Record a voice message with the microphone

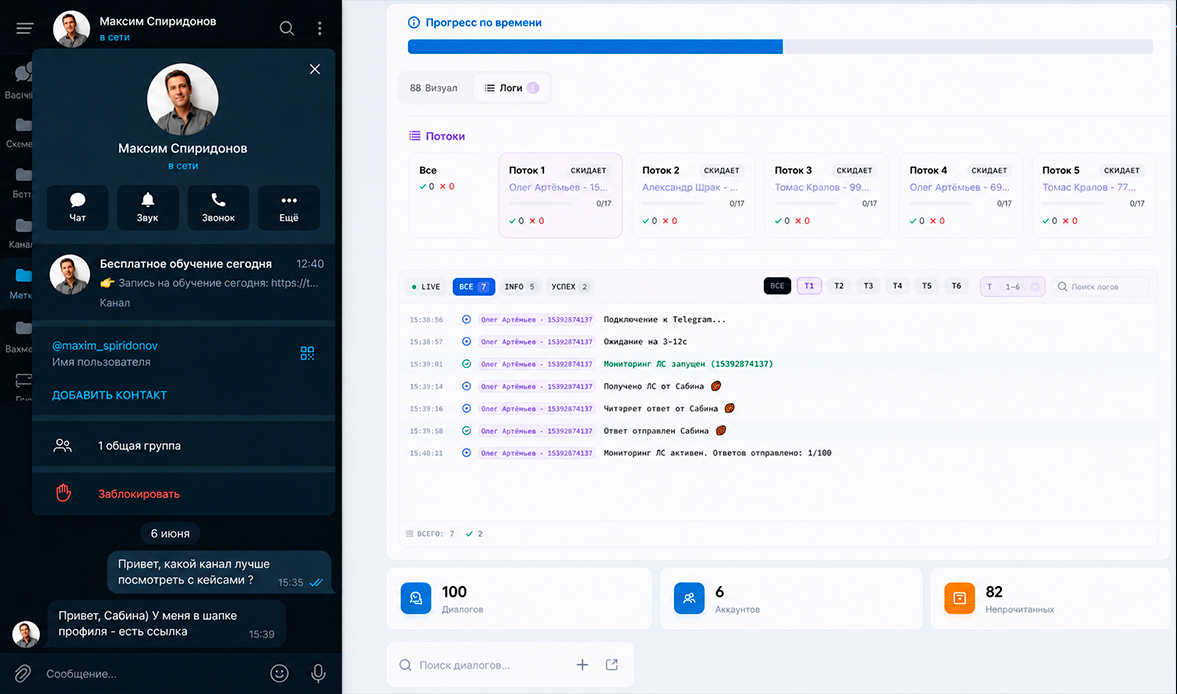click(x=318, y=674)
